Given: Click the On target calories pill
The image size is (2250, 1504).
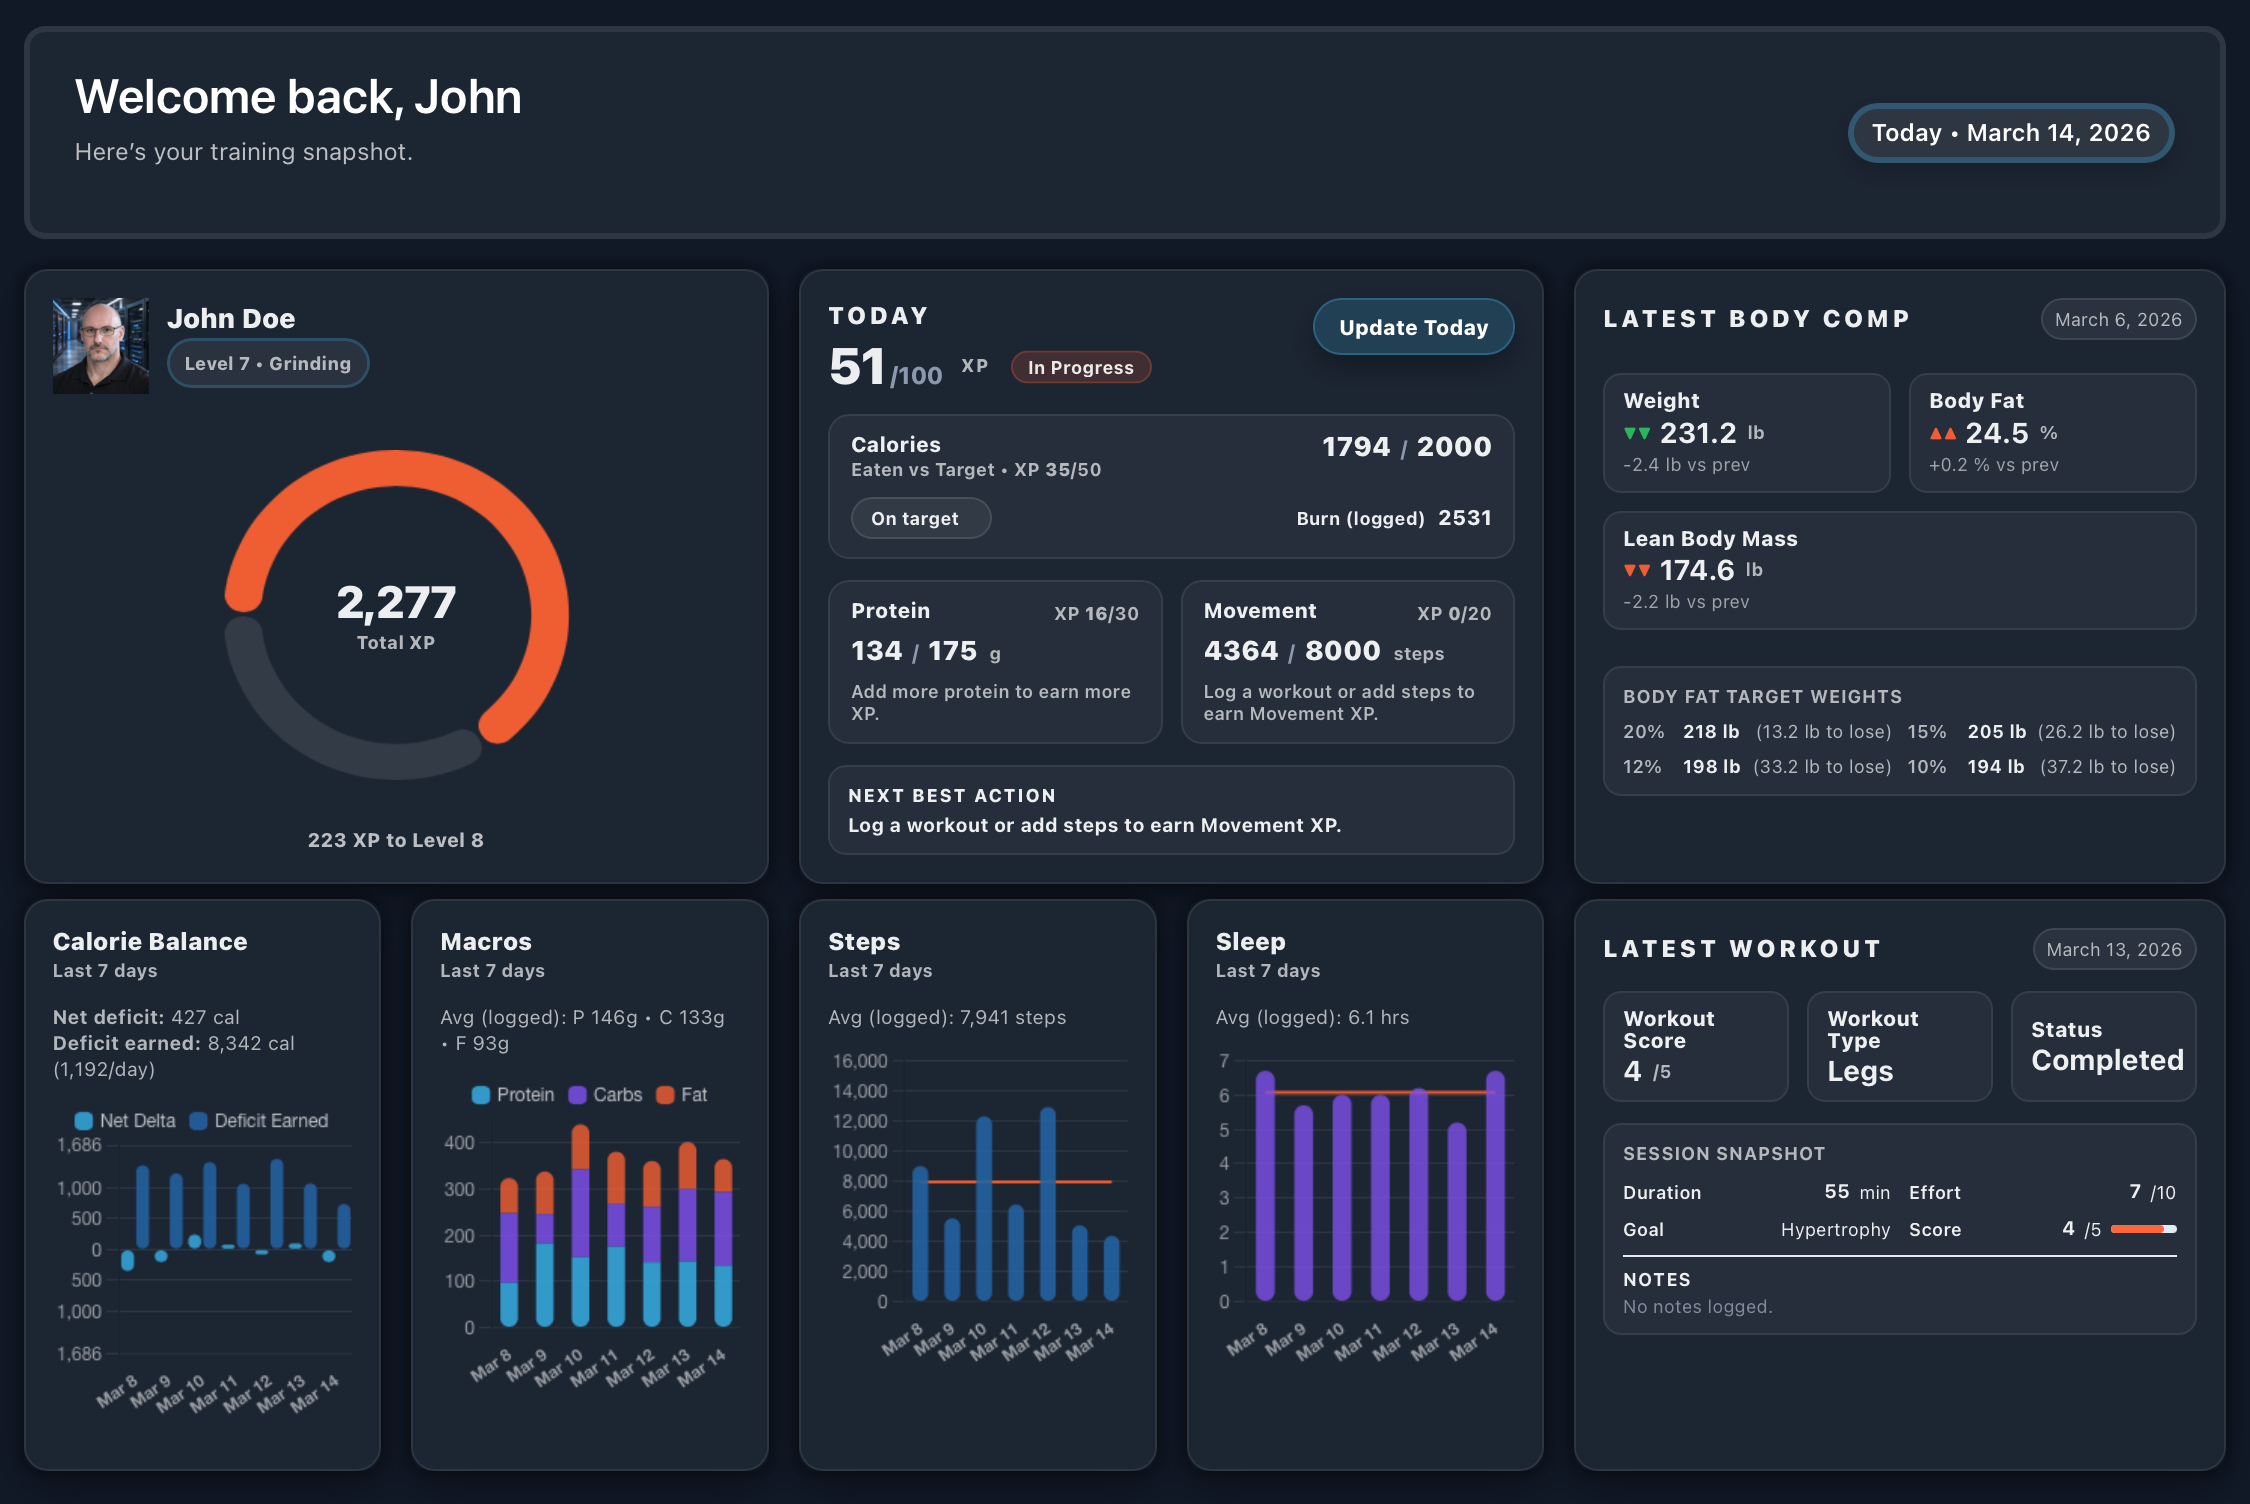Looking at the screenshot, I should pos(920,518).
